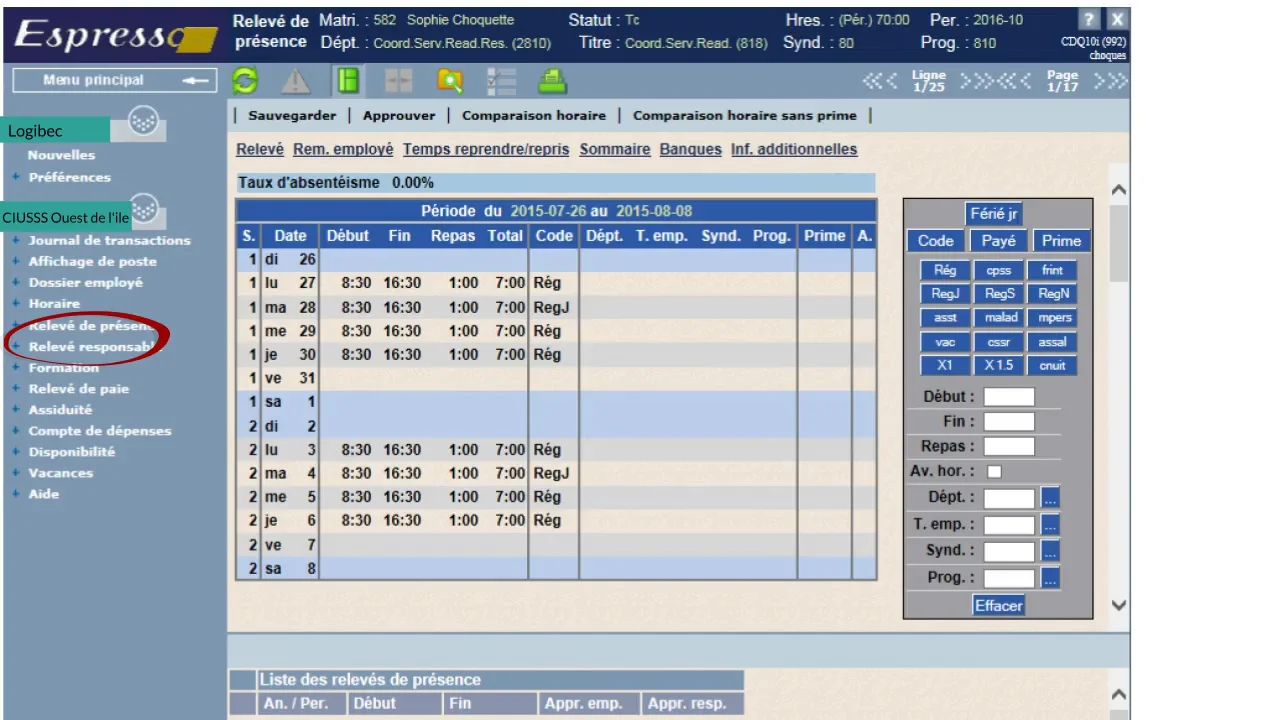Image resolution: width=1280 pixels, height=720 pixels.
Task: Click the folder search magnifier icon
Action: coord(450,81)
